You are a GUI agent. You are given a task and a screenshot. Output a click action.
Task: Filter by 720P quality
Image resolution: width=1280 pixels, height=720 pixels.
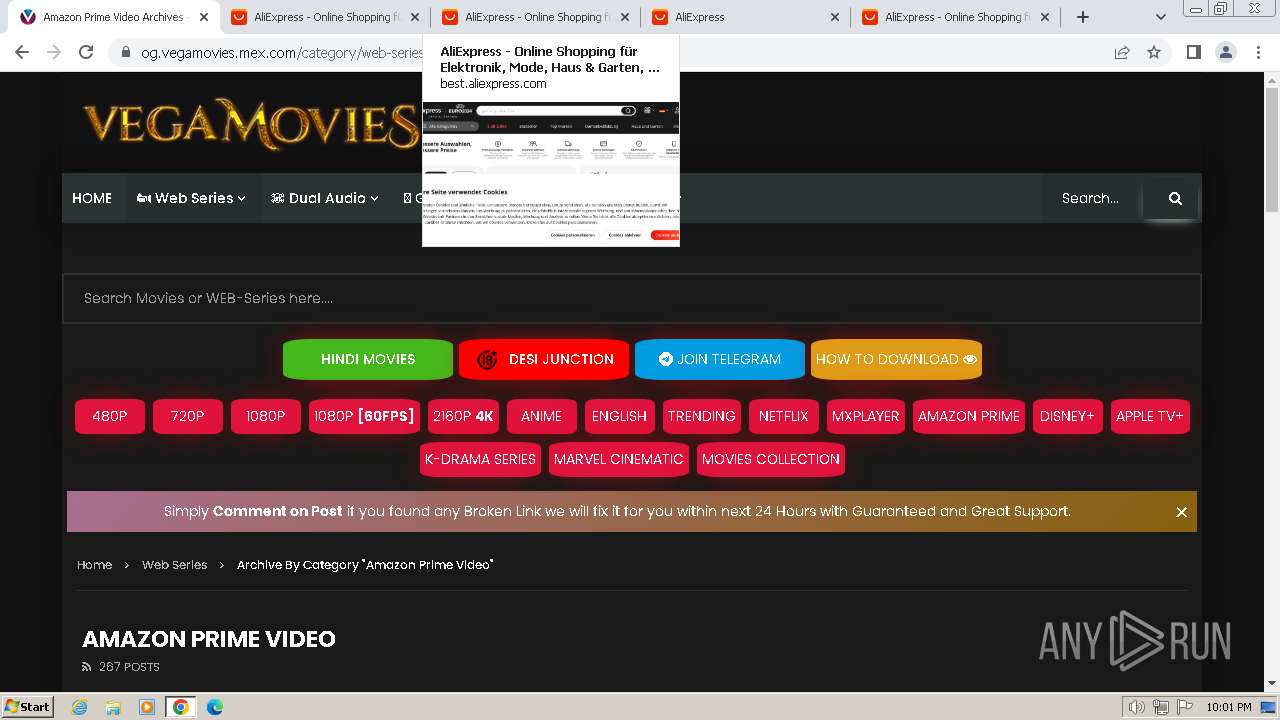(188, 416)
